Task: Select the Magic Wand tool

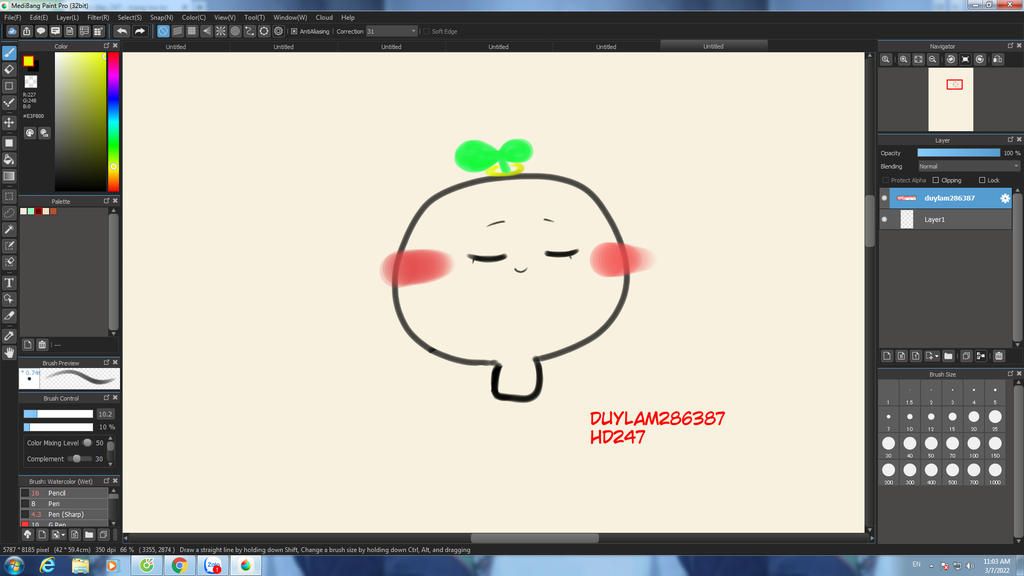Action: pyautogui.click(x=9, y=229)
